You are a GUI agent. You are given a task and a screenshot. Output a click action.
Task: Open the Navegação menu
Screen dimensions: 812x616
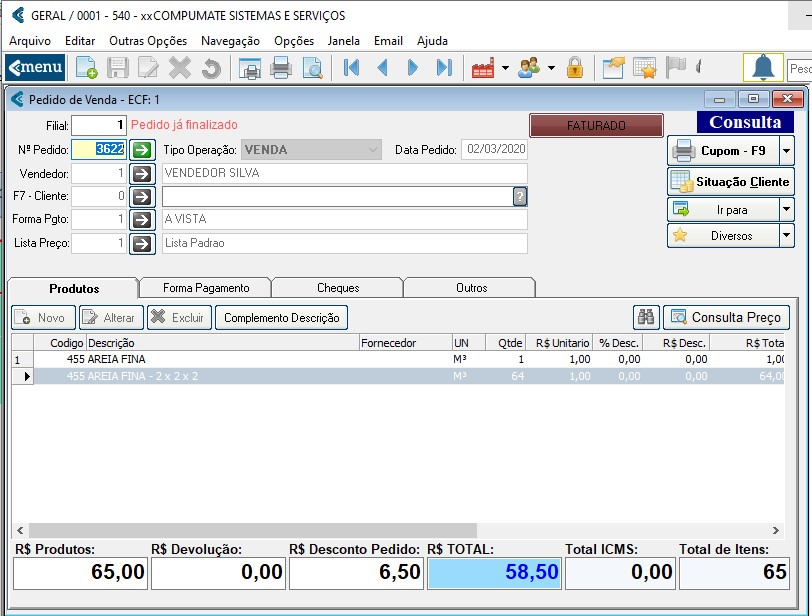pos(230,41)
